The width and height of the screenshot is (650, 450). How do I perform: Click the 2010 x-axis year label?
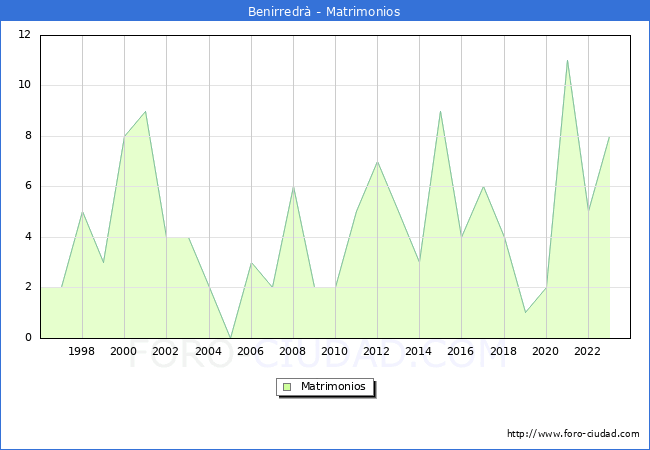335,352
